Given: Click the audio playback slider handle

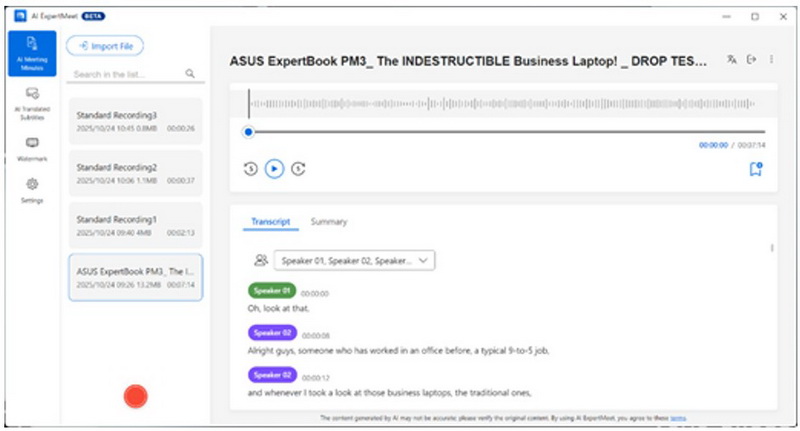Looking at the screenshot, I should (249, 132).
